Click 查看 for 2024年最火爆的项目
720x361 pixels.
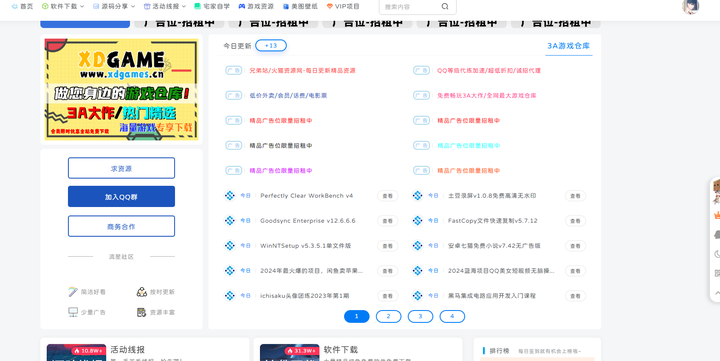388,271
